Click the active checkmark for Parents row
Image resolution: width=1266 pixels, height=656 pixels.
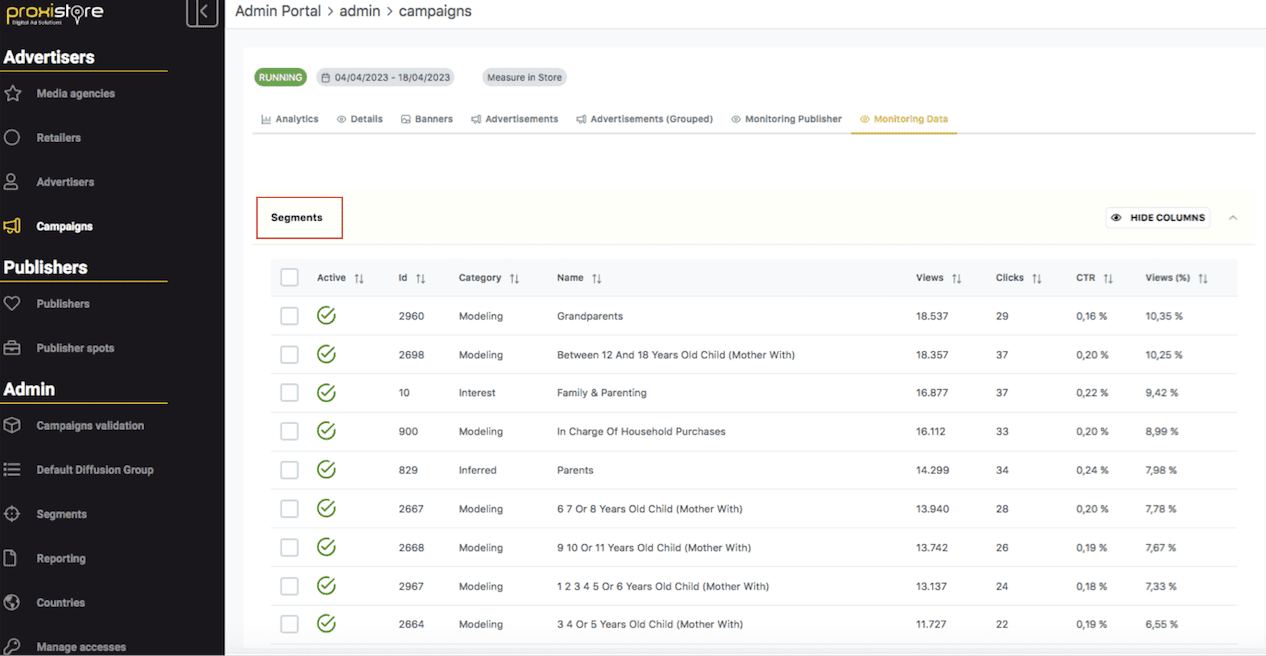pyautogui.click(x=326, y=470)
